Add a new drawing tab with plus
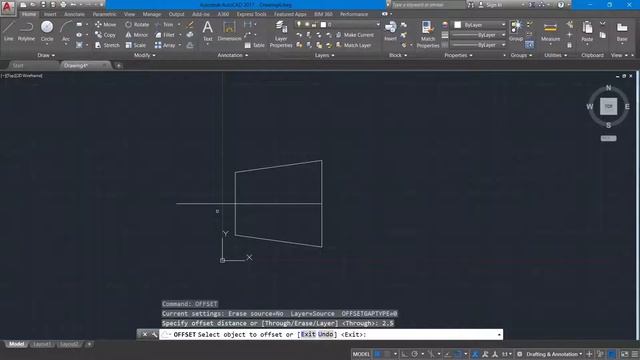This screenshot has width=640, height=360. (118, 65)
